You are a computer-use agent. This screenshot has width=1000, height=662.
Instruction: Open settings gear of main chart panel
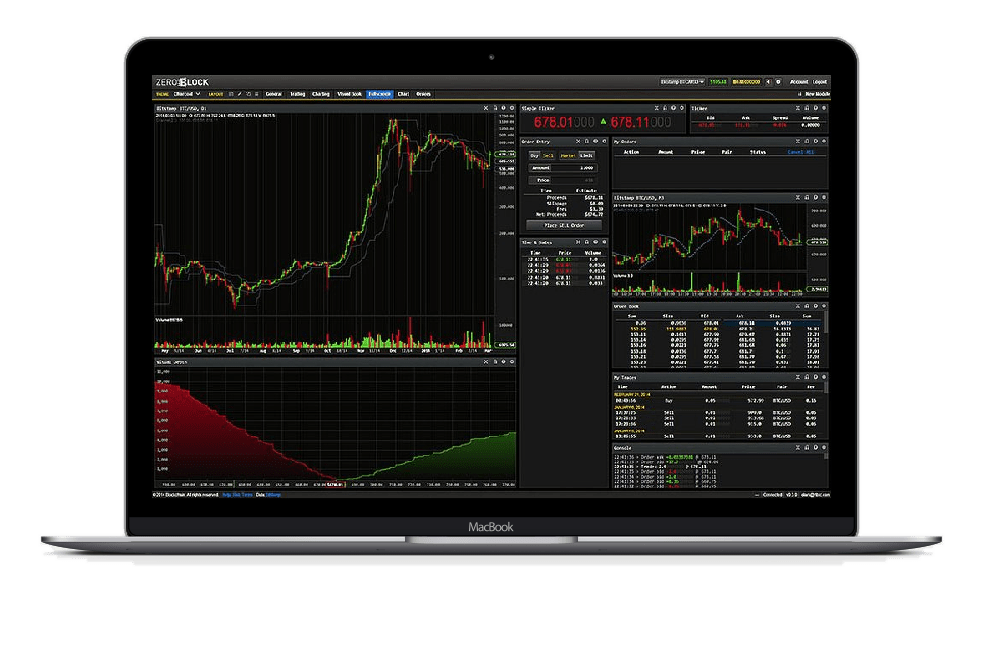(x=511, y=108)
